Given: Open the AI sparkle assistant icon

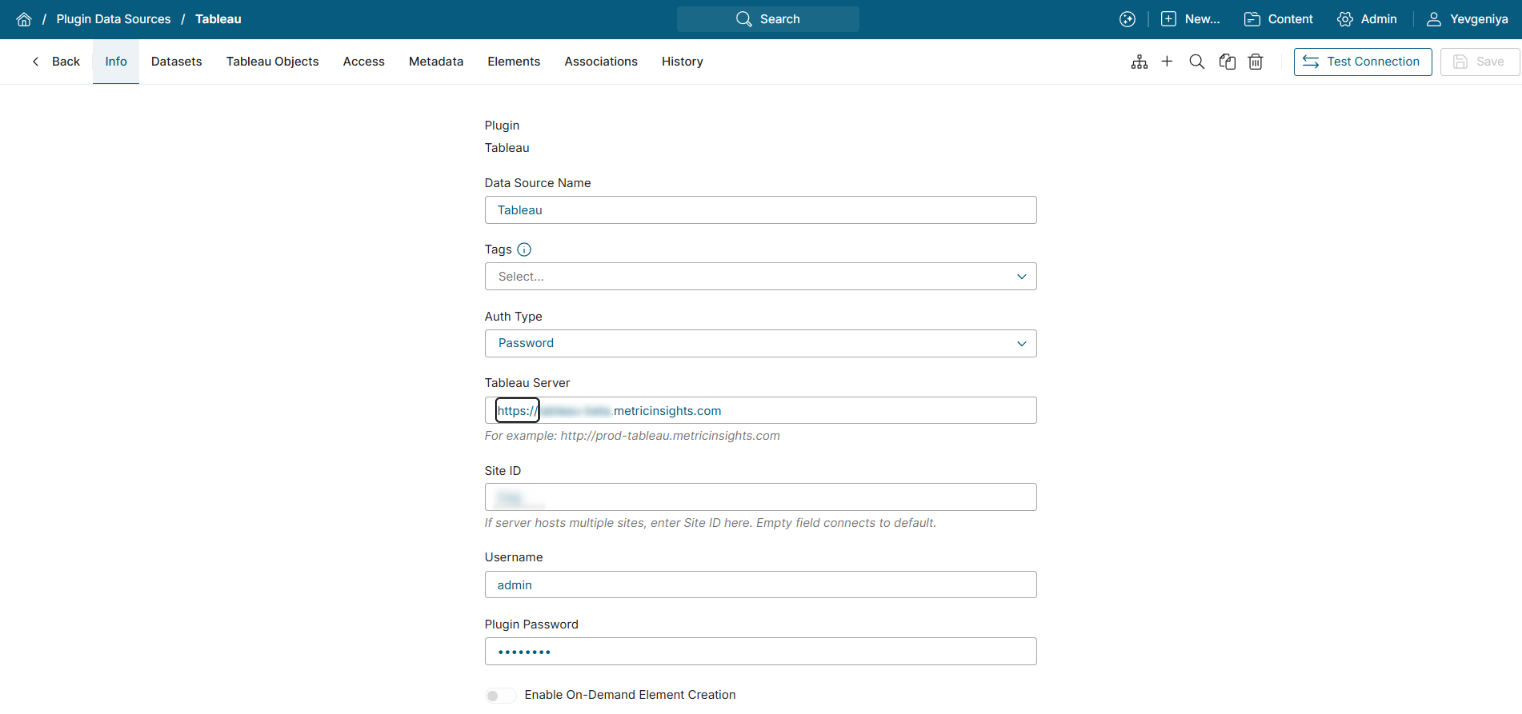Looking at the screenshot, I should 1127,19.
